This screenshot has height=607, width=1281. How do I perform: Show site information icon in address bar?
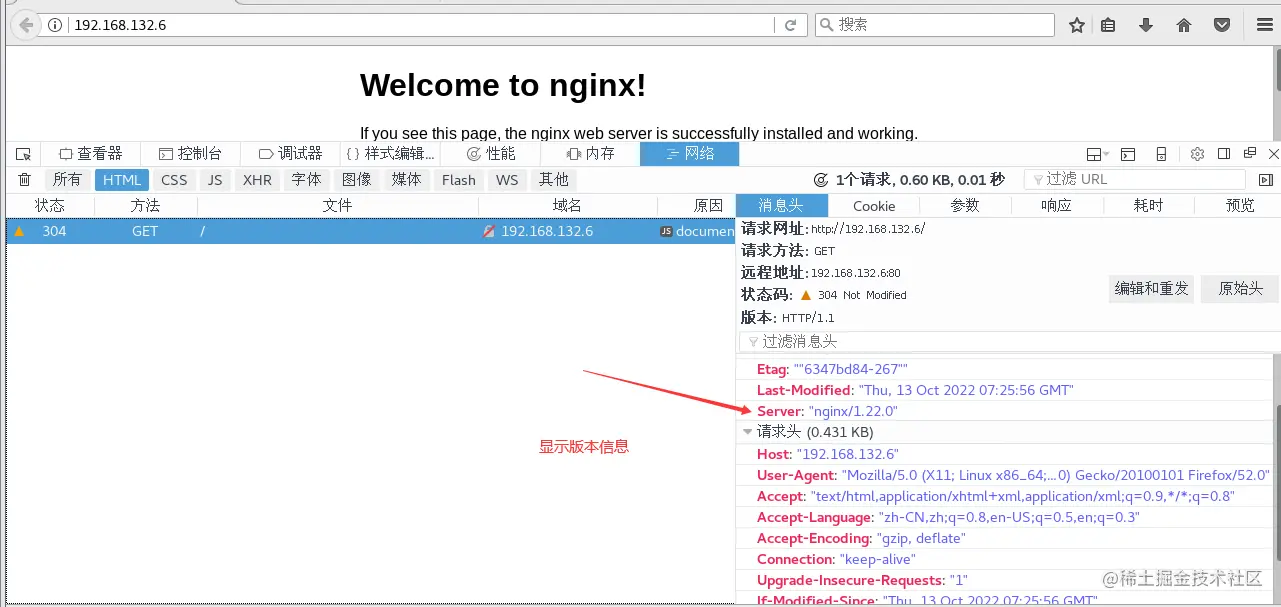[55, 25]
